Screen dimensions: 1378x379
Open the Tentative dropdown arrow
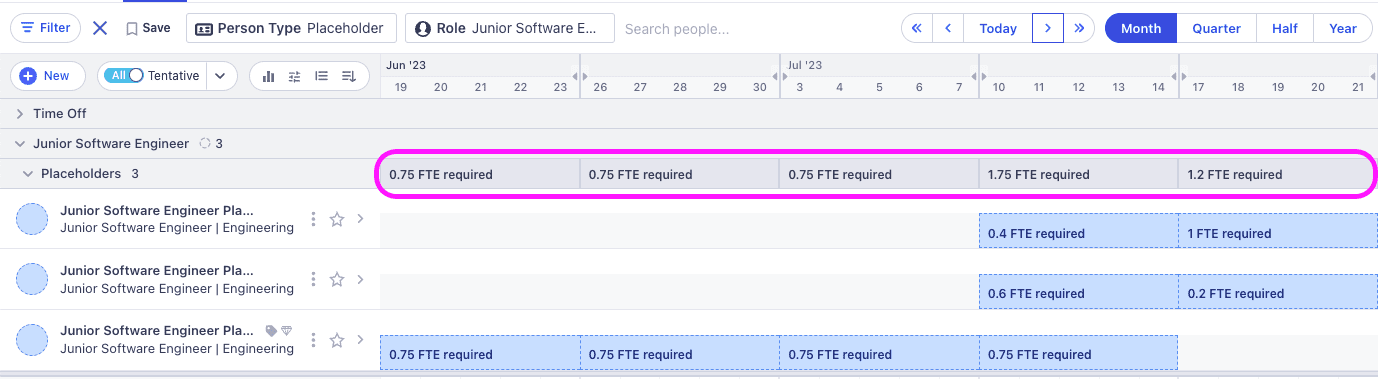point(221,76)
